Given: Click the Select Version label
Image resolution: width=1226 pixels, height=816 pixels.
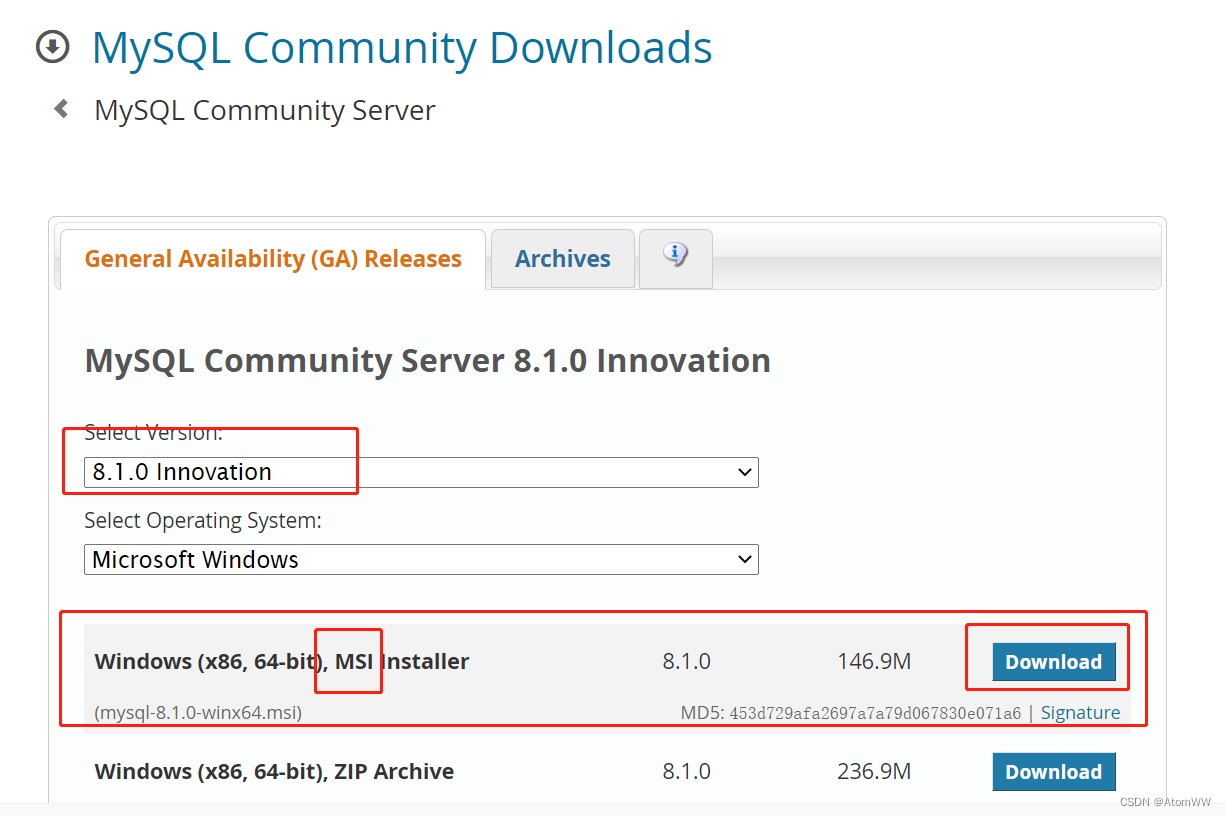Looking at the screenshot, I should pos(154,433).
